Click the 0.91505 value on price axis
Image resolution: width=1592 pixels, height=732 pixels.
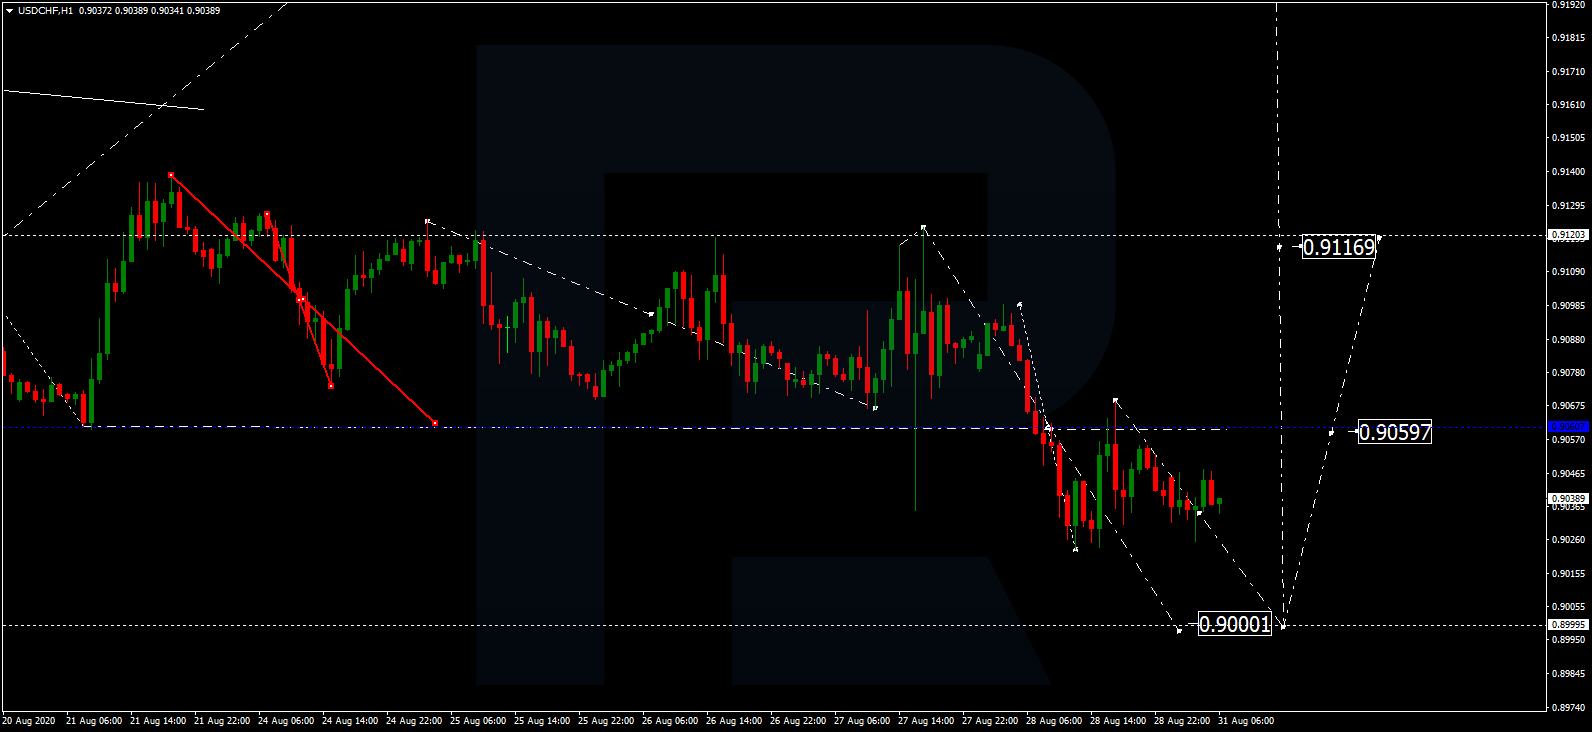pos(1568,138)
